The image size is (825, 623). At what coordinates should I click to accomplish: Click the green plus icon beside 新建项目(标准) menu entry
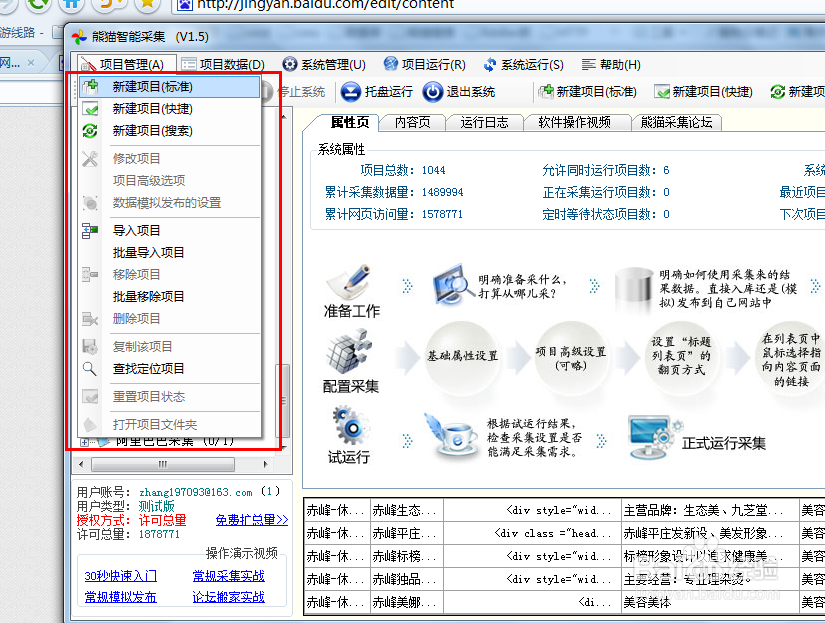(90, 86)
